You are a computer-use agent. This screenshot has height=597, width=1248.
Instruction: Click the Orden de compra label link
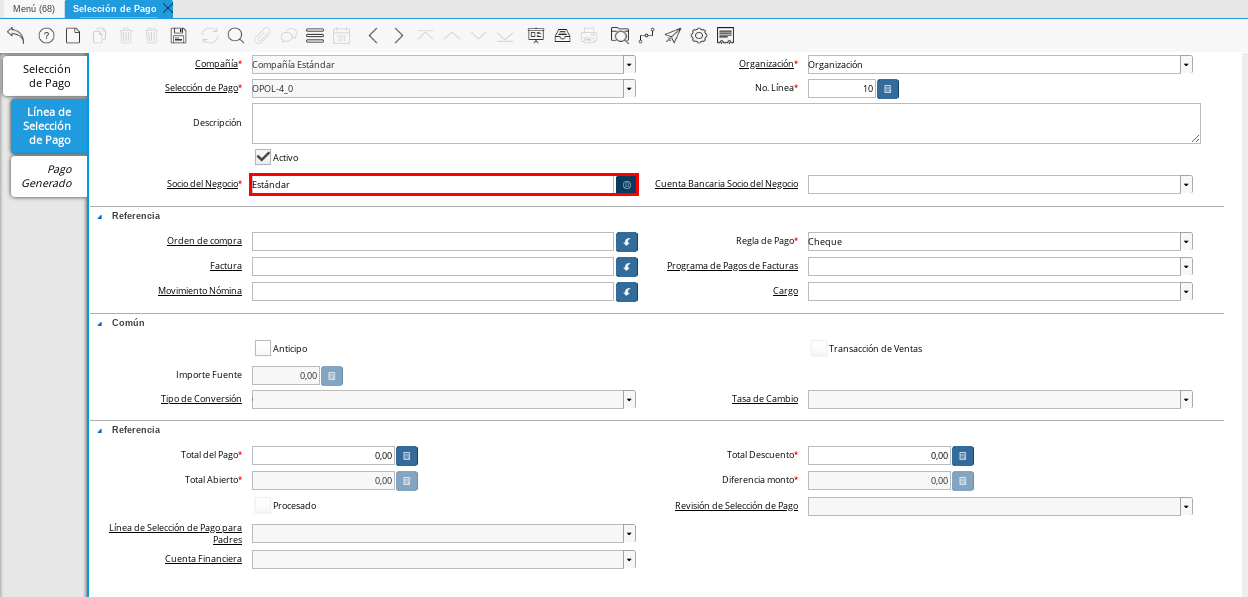(x=204, y=241)
